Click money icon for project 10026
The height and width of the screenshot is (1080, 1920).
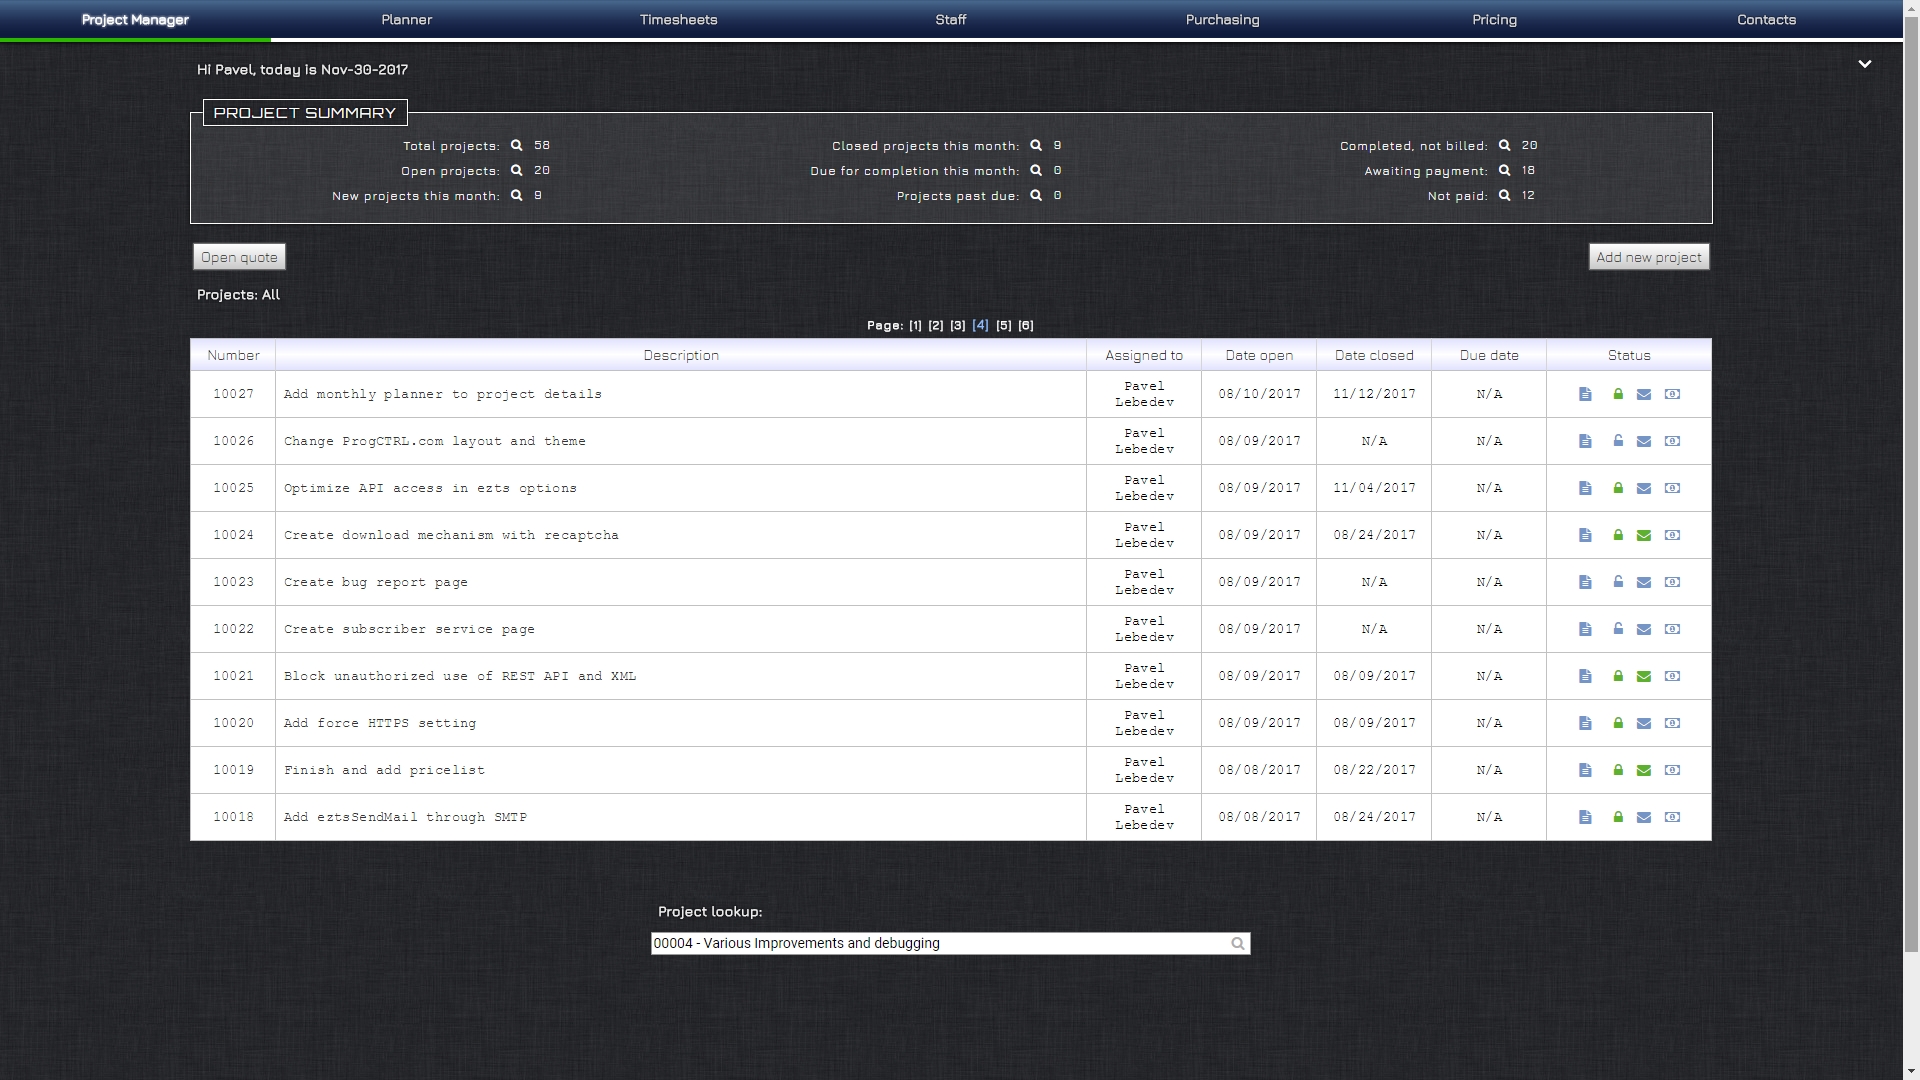tap(1672, 441)
